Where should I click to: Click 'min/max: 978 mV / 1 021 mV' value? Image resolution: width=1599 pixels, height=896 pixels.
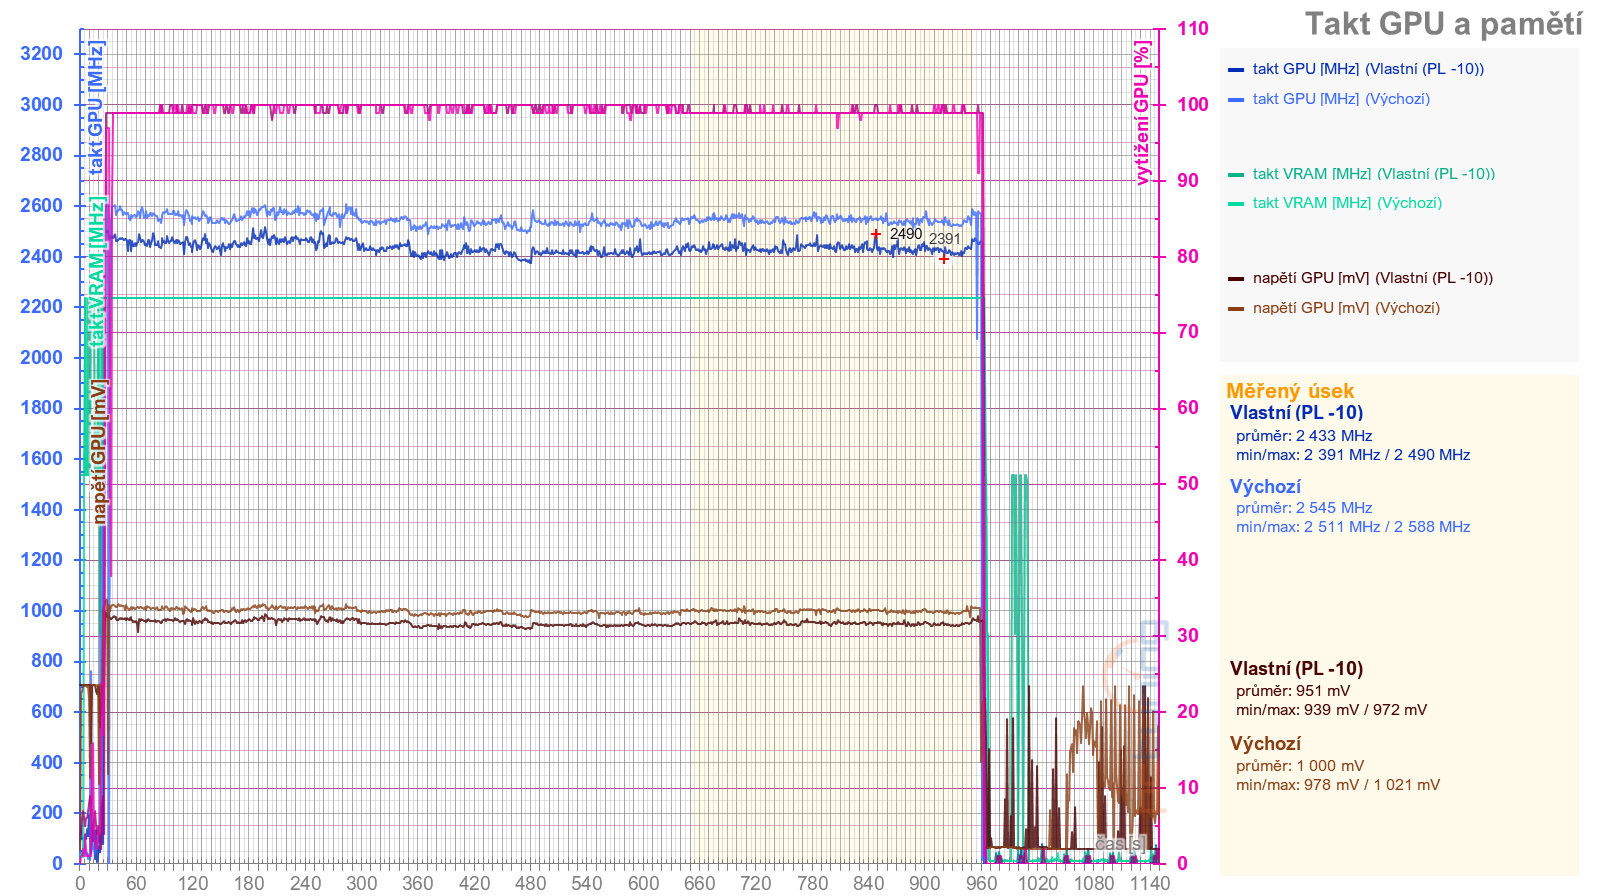[1338, 785]
